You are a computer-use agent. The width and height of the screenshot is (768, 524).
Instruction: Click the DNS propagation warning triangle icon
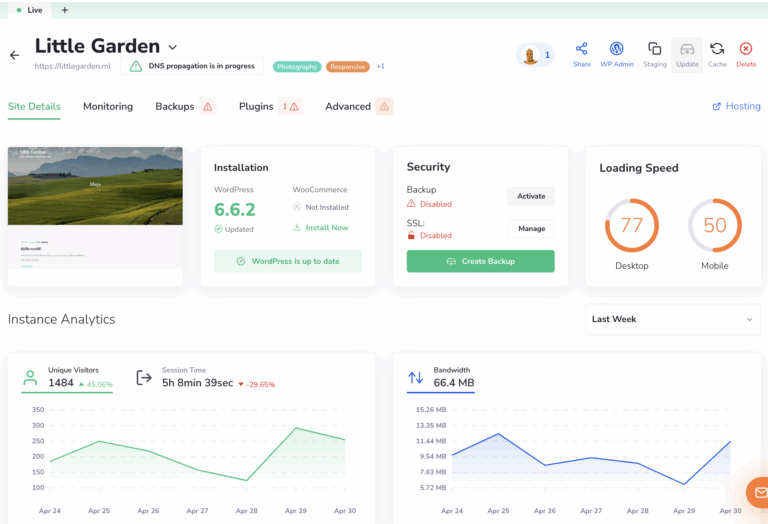tap(136, 66)
